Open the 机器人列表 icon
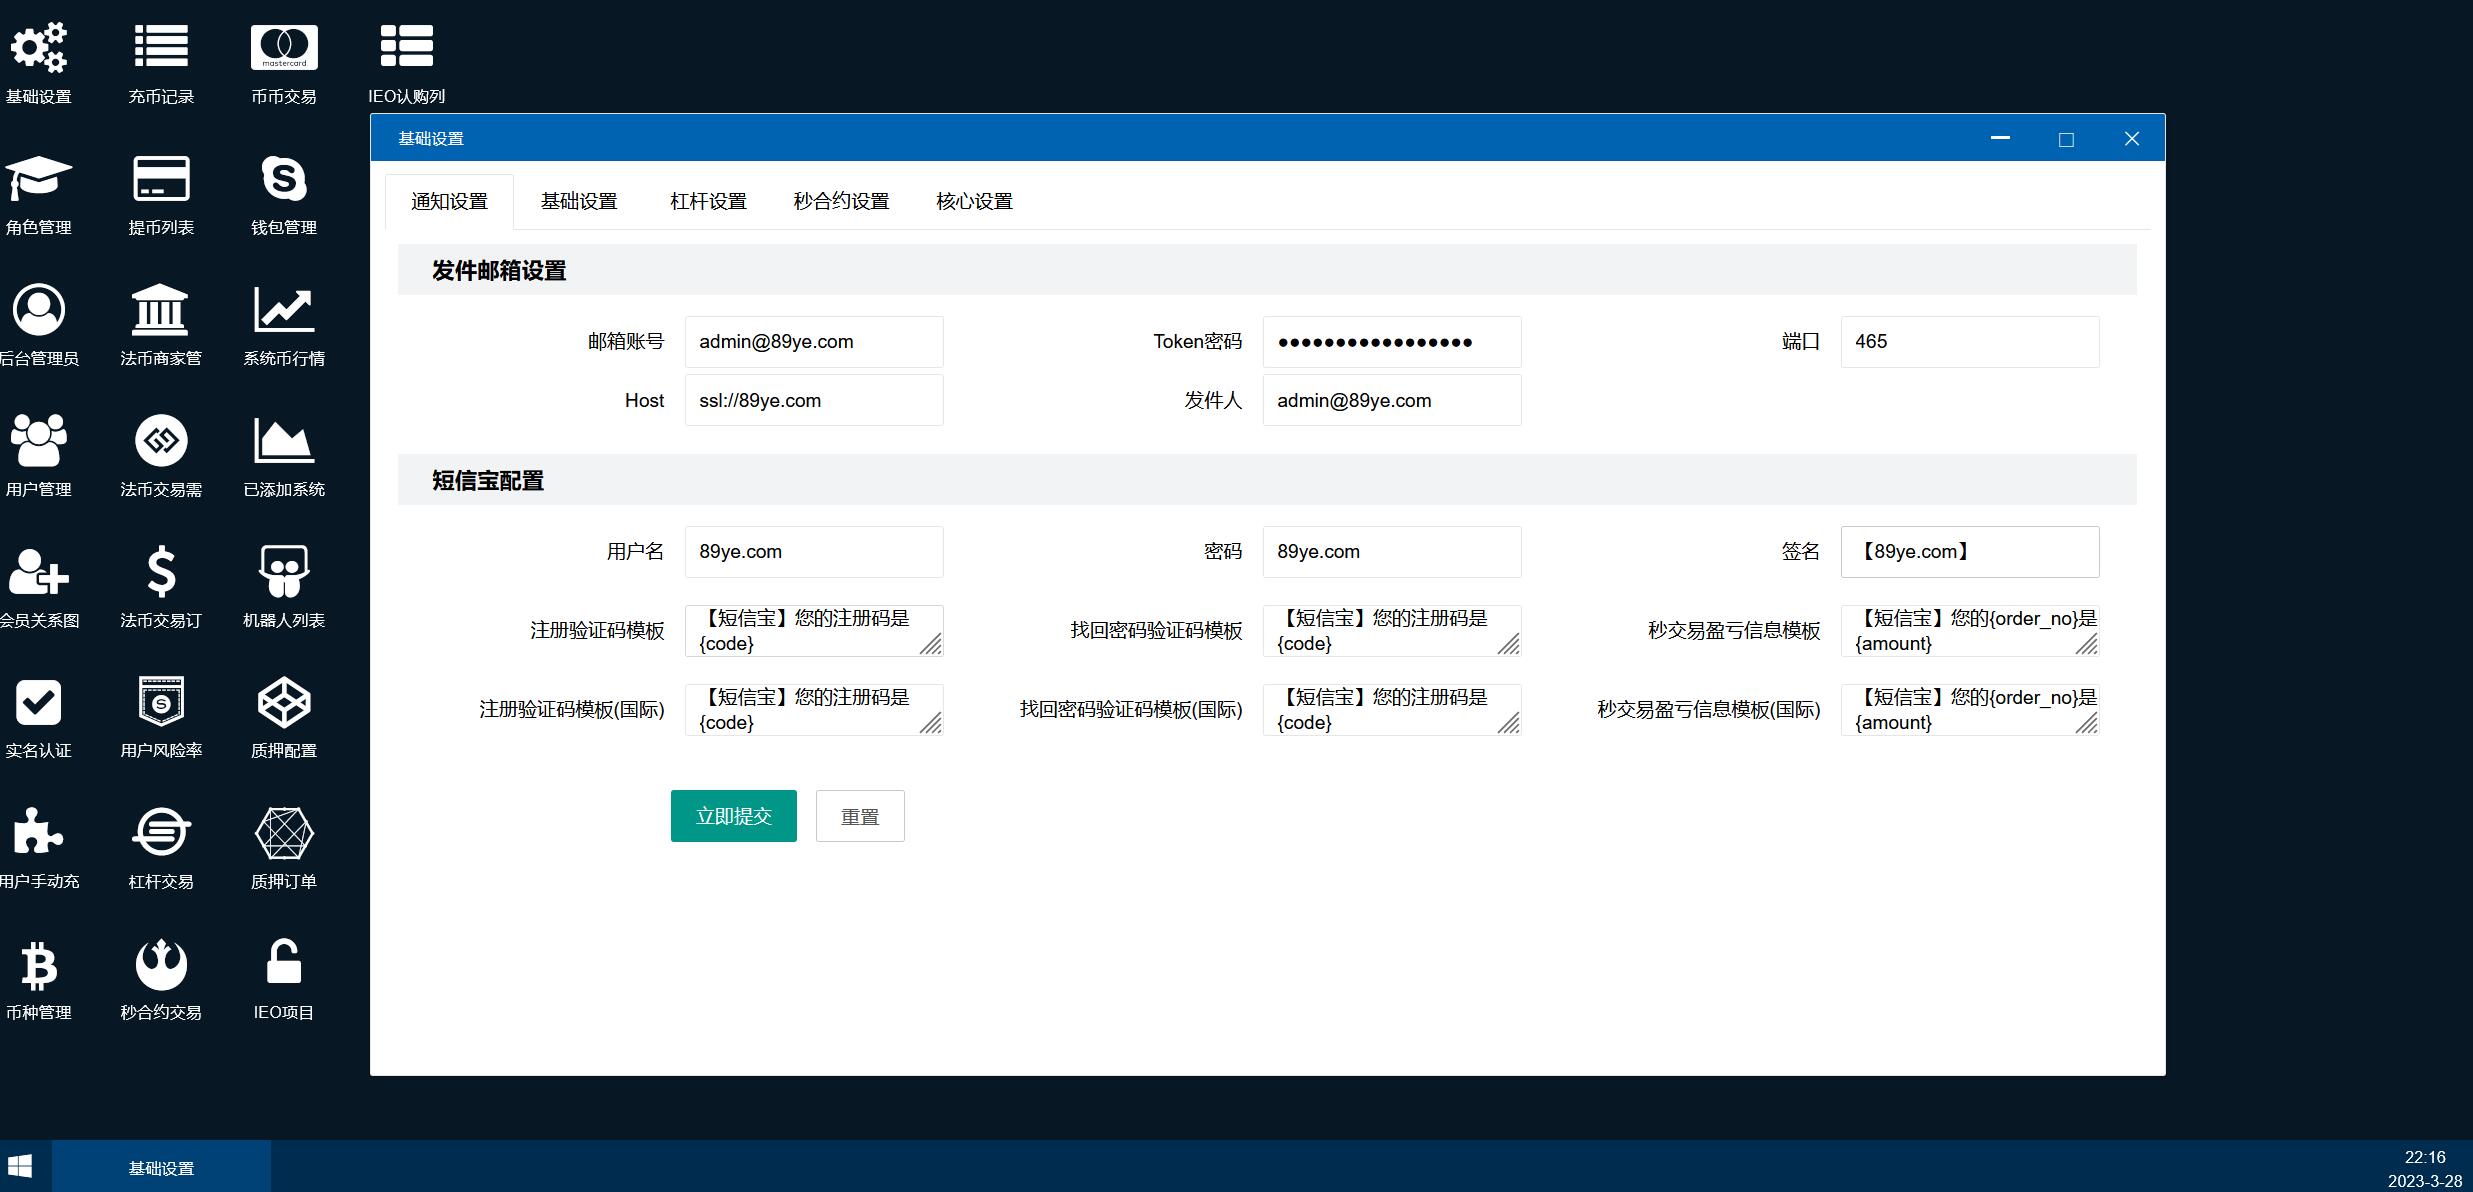 284,573
